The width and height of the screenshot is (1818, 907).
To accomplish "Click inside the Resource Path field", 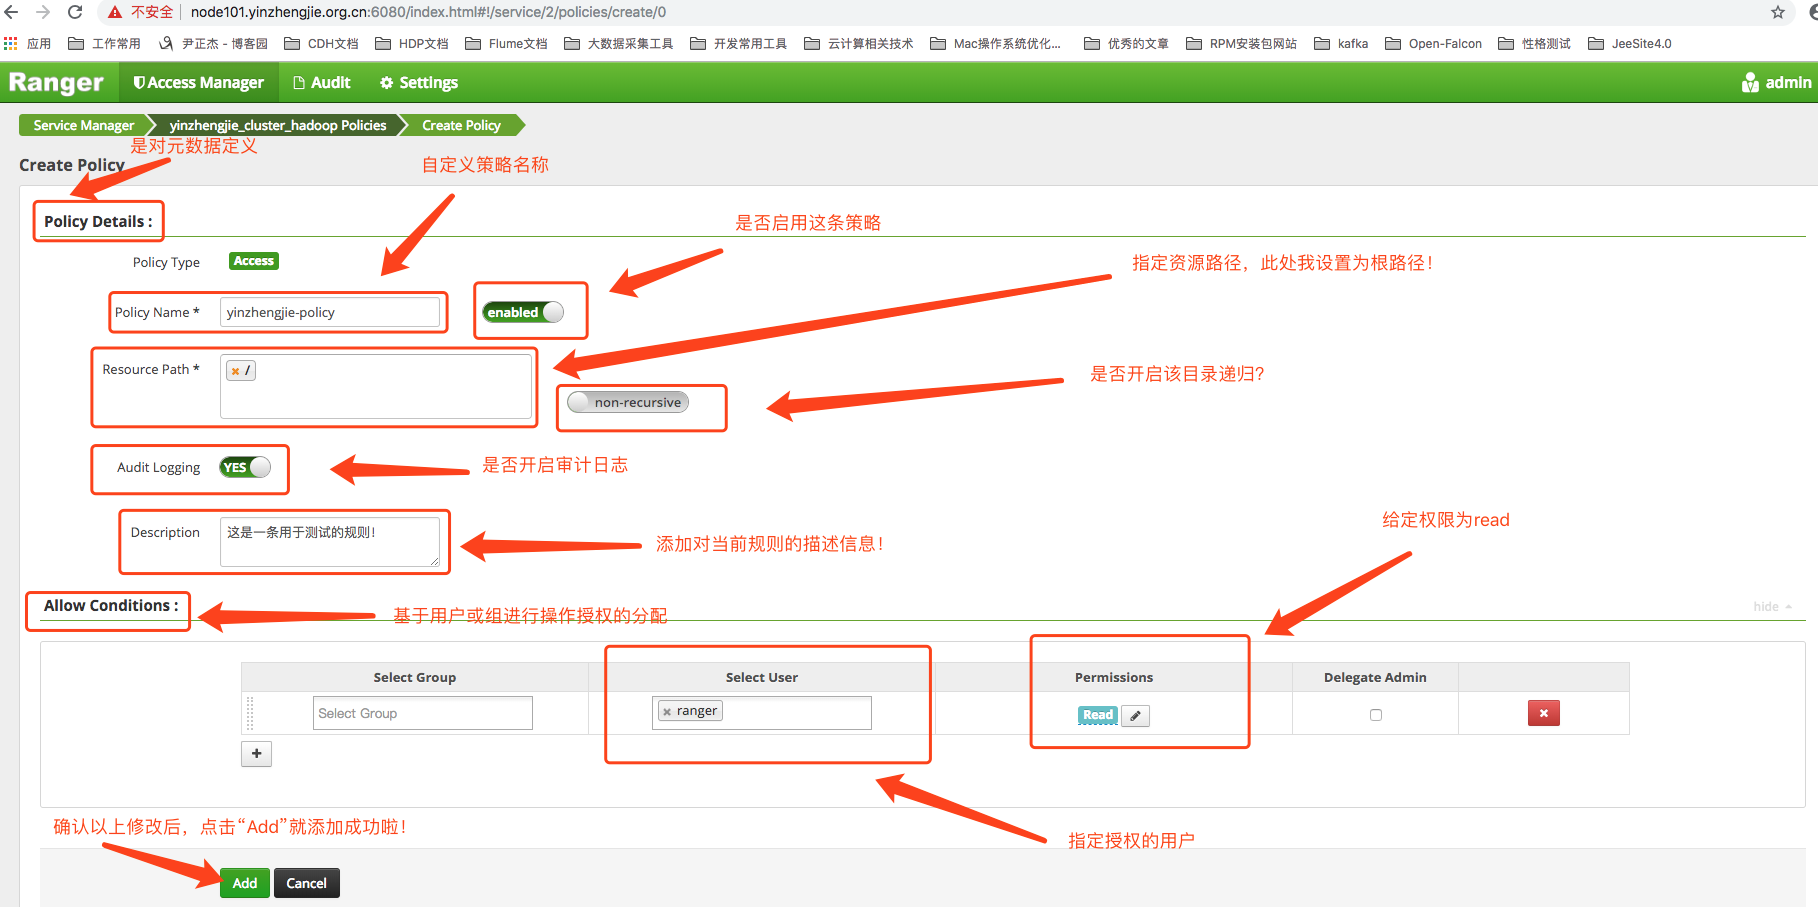I will (376, 386).
